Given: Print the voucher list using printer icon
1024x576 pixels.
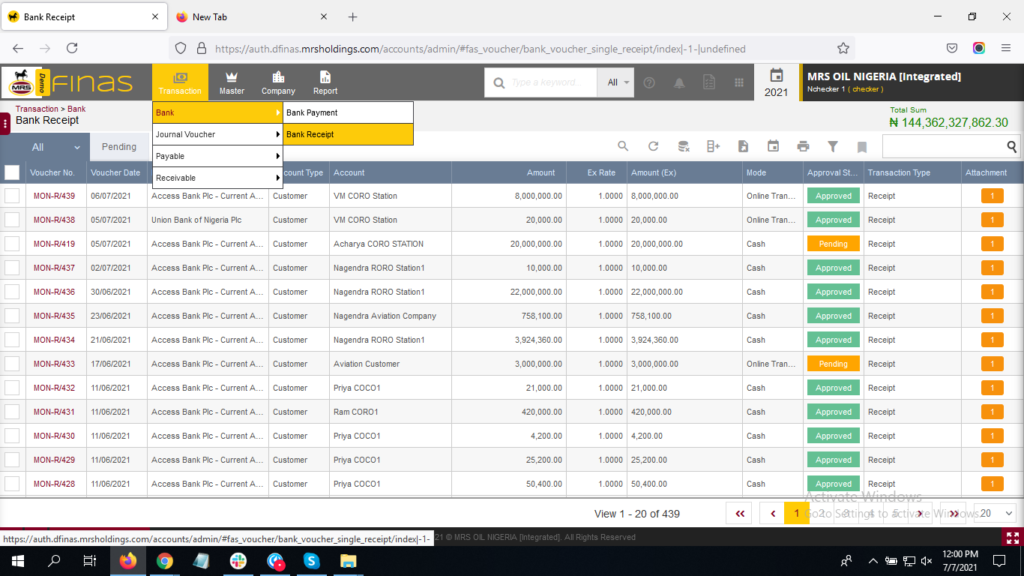Looking at the screenshot, I should (803, 146).
